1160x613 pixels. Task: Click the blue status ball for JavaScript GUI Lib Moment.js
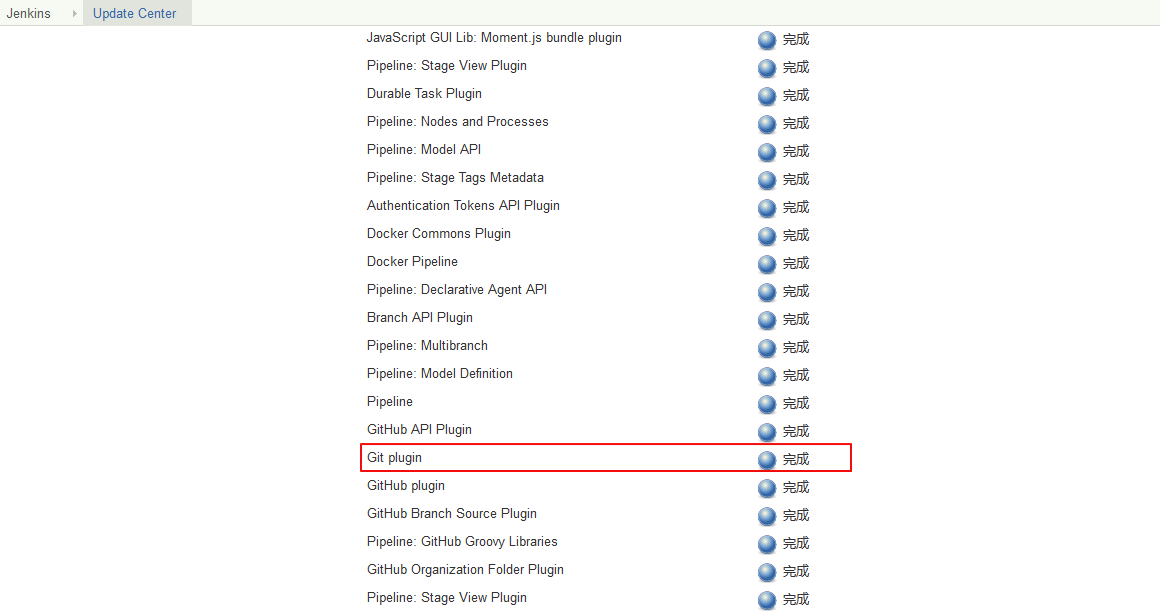click(x=767, y=41)
